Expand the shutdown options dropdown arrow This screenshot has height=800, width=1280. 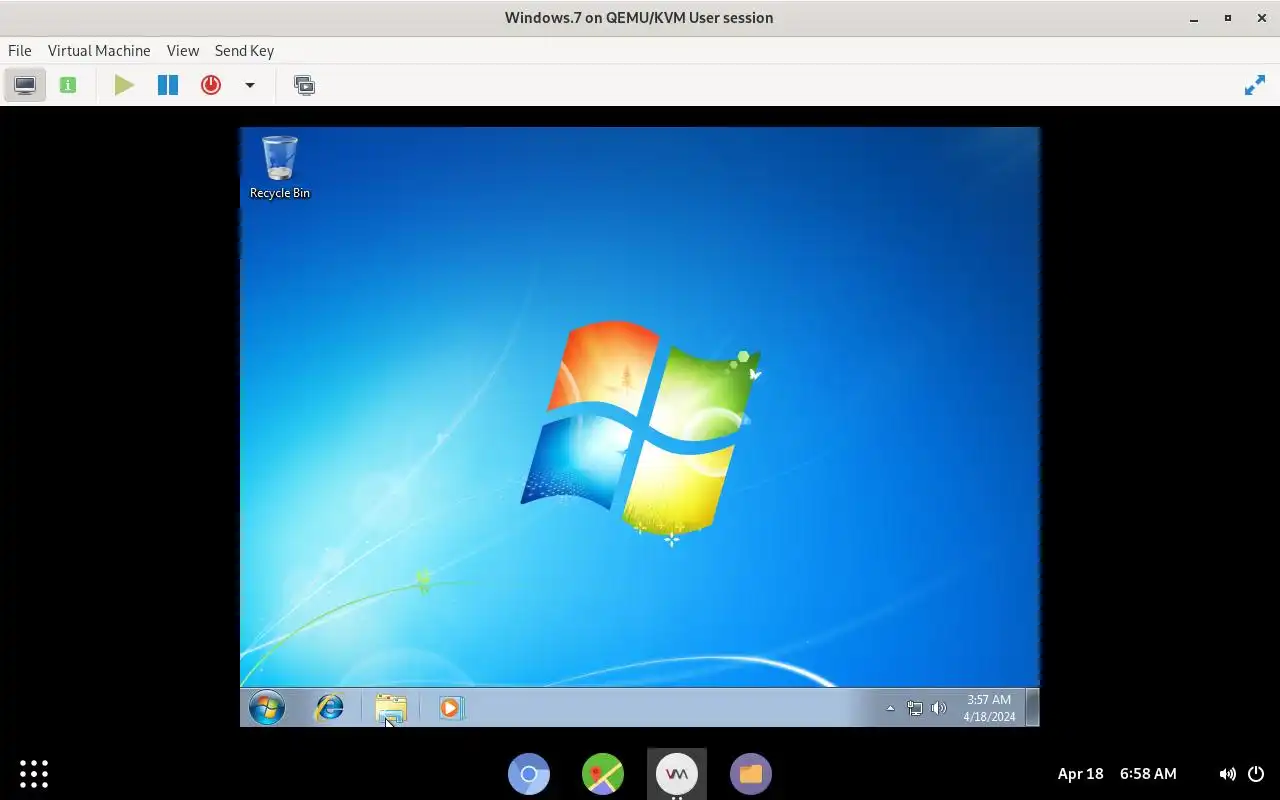[250, 85]
